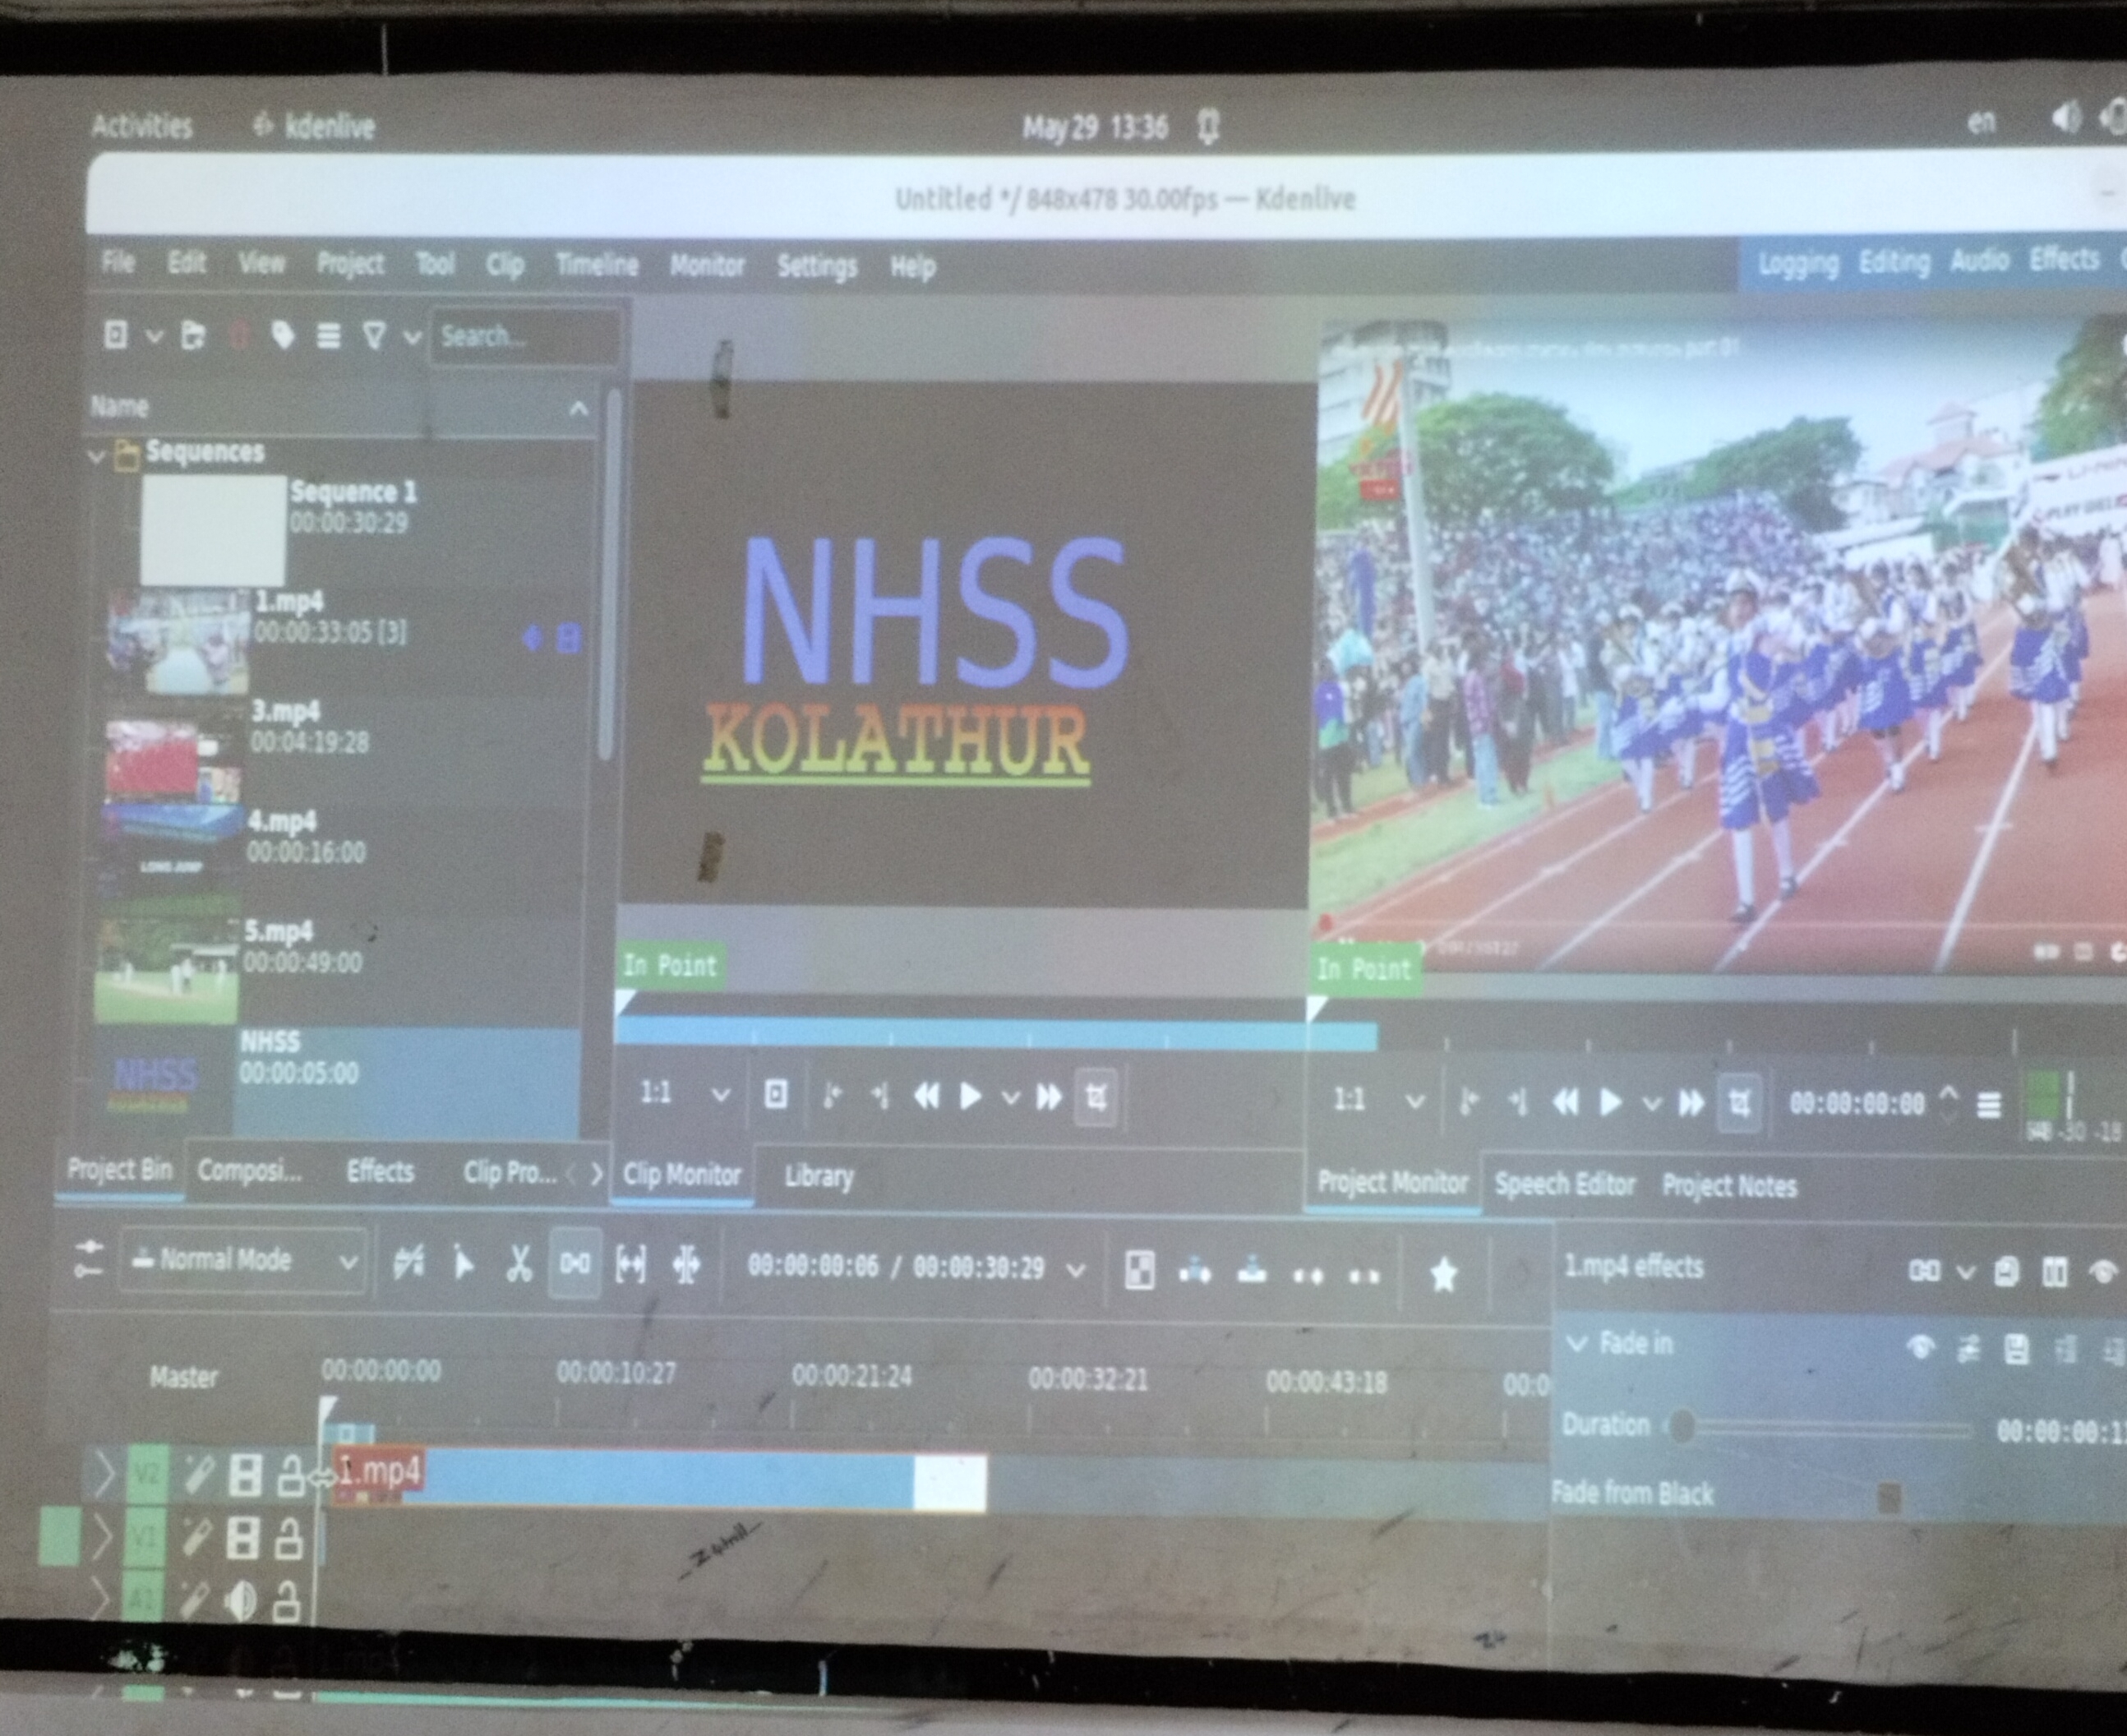Toggle the Fade in effect eye icon
The height and width of the screenshot is (1736, 2127).
[x=1919, y=1348]
